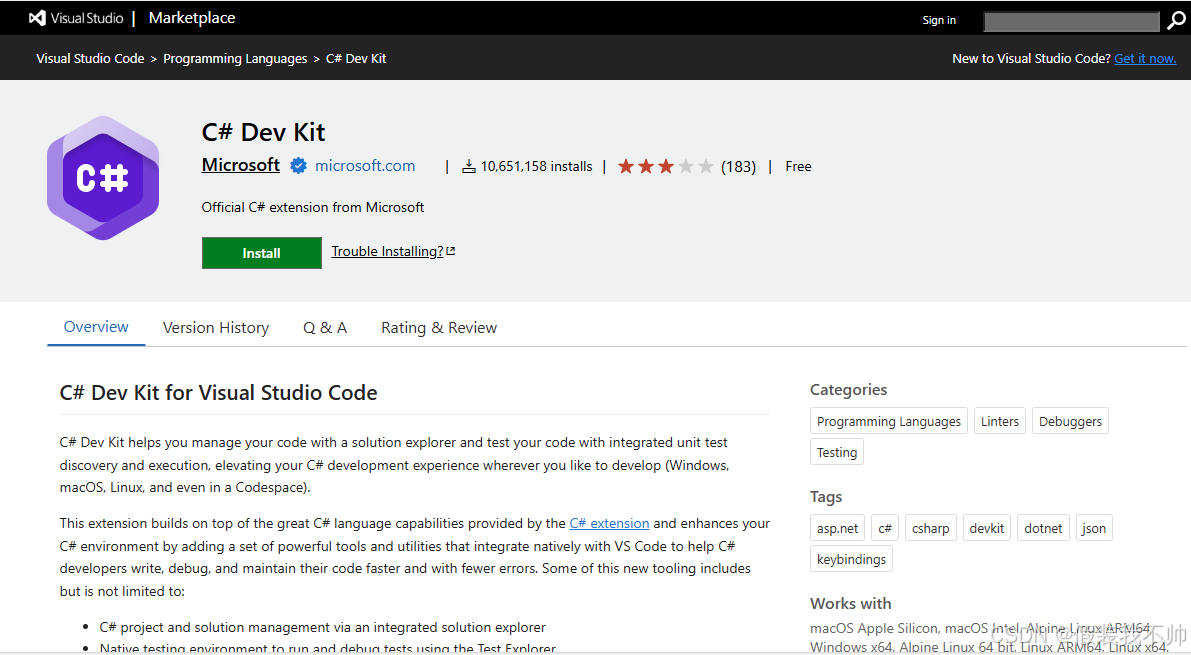Image resolution: width=1191 pixels, height=655 pixels.
Task: Click the external link icon beside Trouble Installing
Action: click(x=450, y=251)
